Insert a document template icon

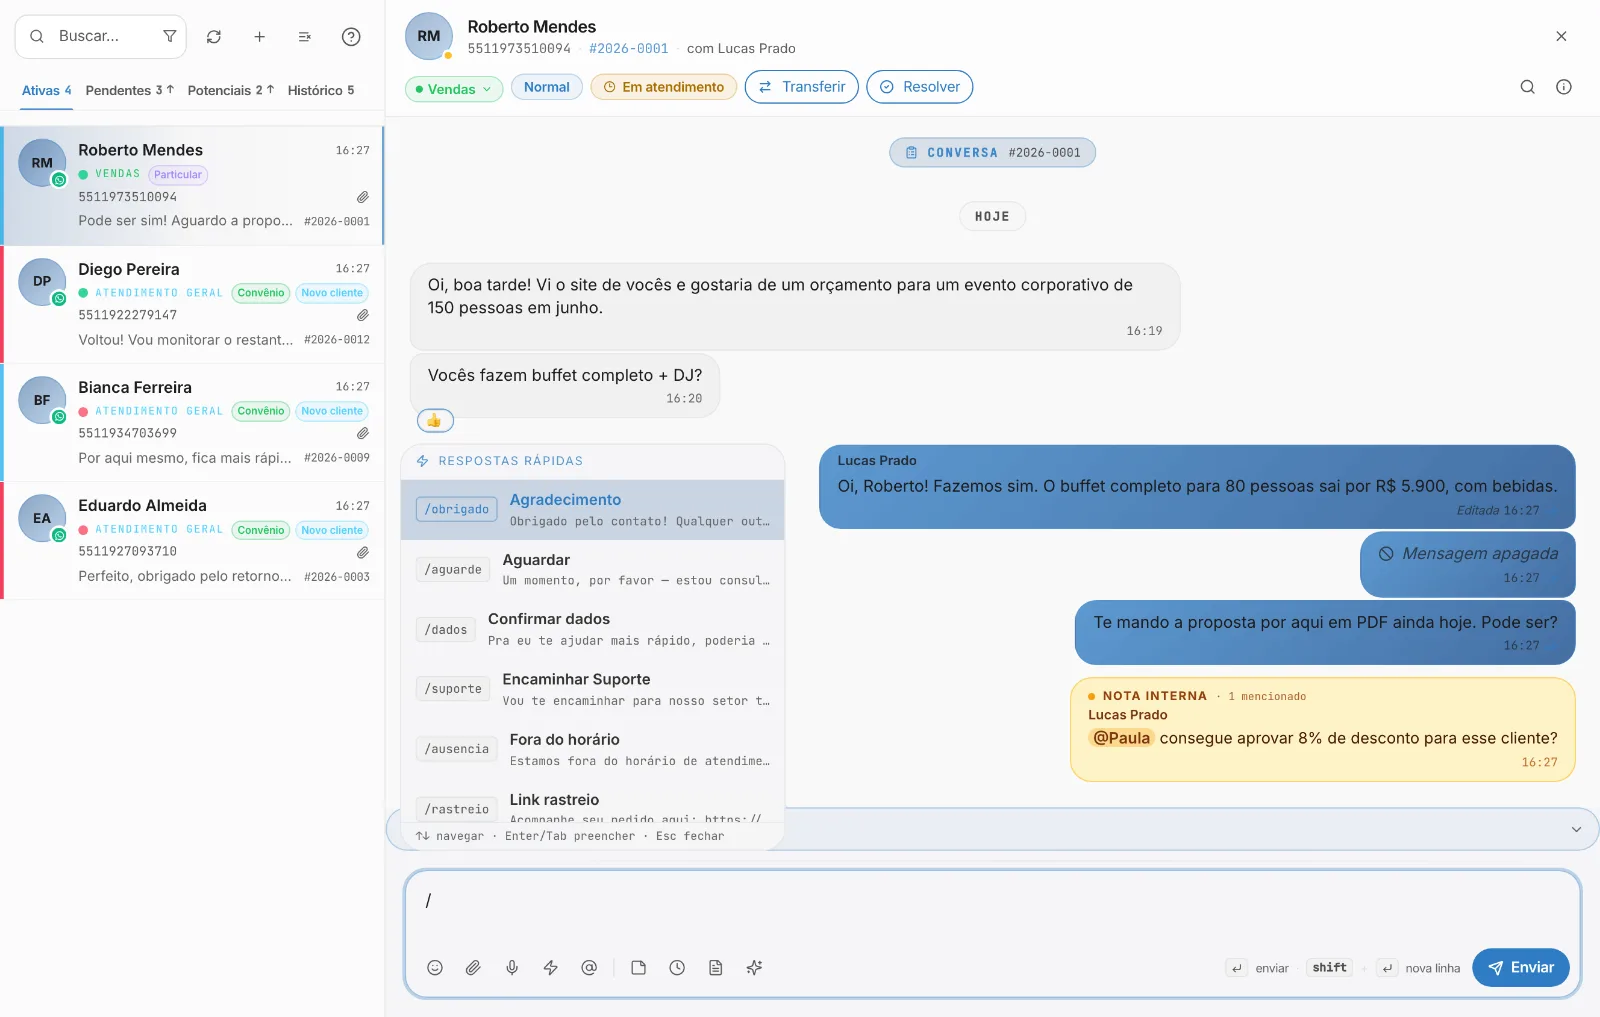(x=715, y=967)
